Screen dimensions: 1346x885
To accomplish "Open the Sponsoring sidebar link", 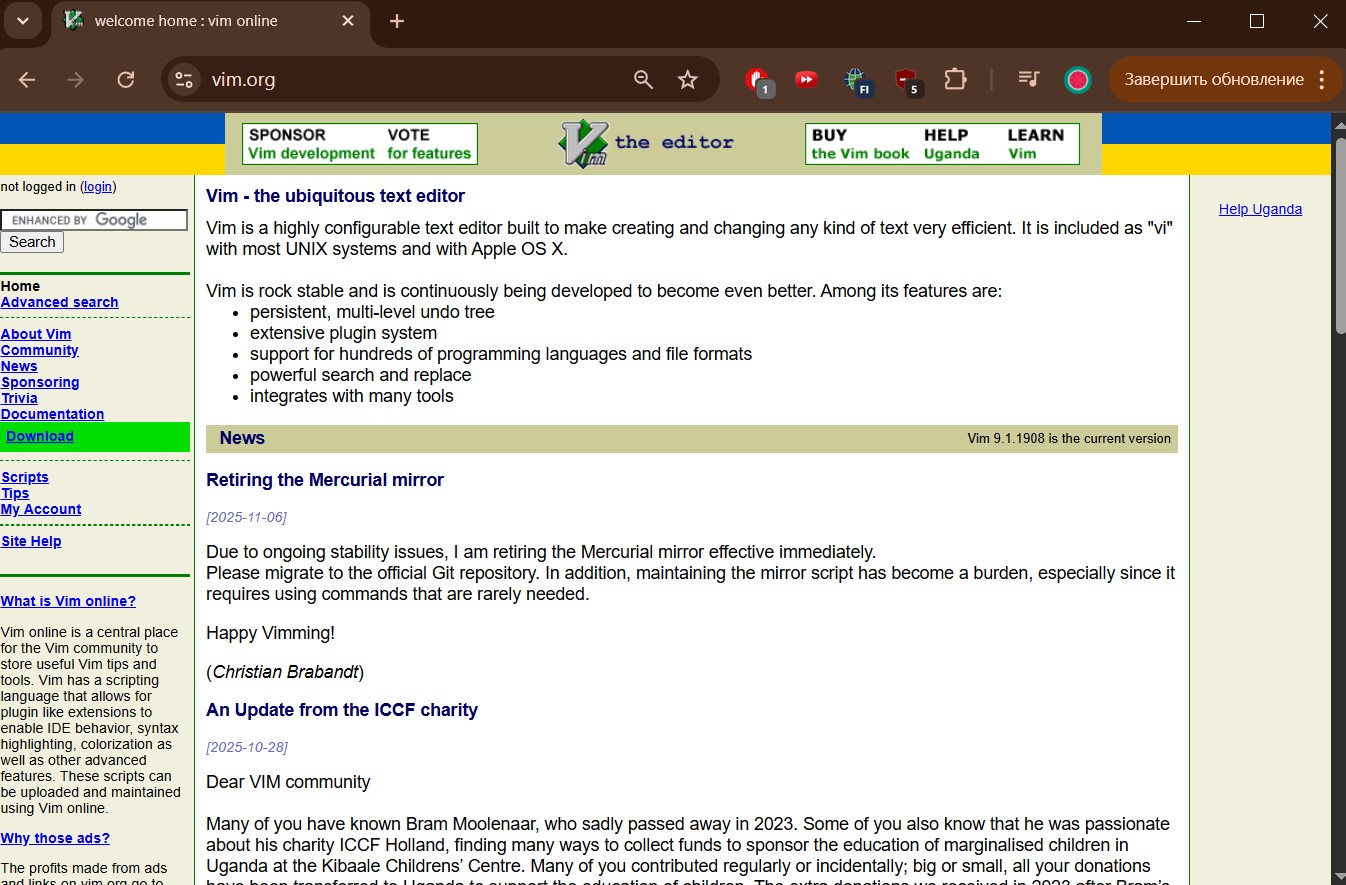I will [x=40, y=382].
